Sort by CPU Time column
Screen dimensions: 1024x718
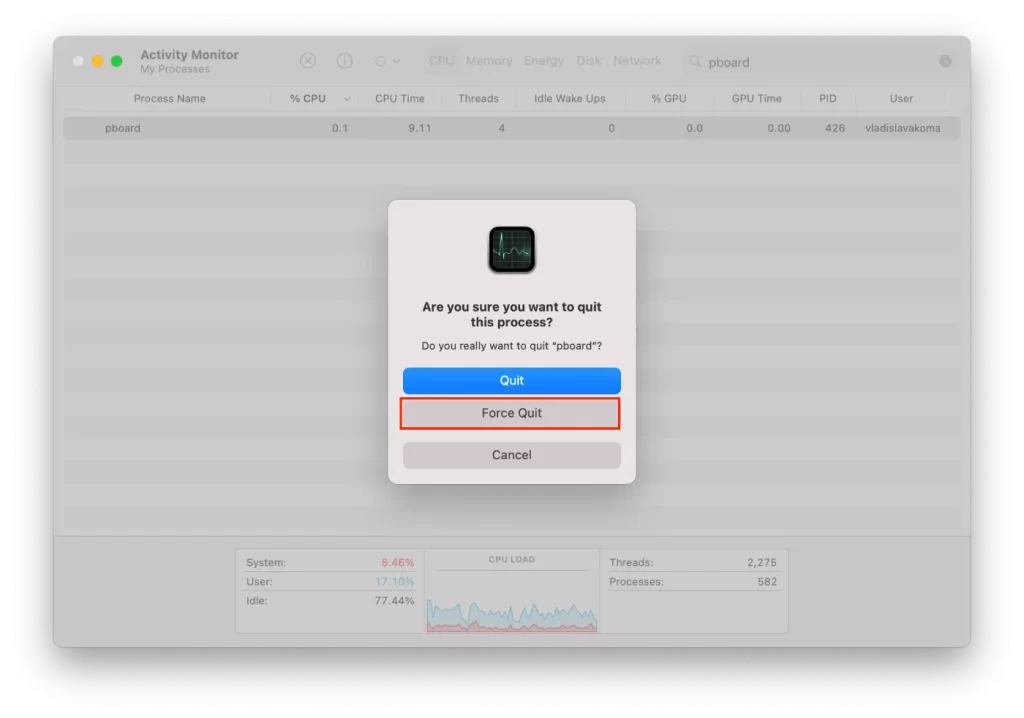point(400,99)
